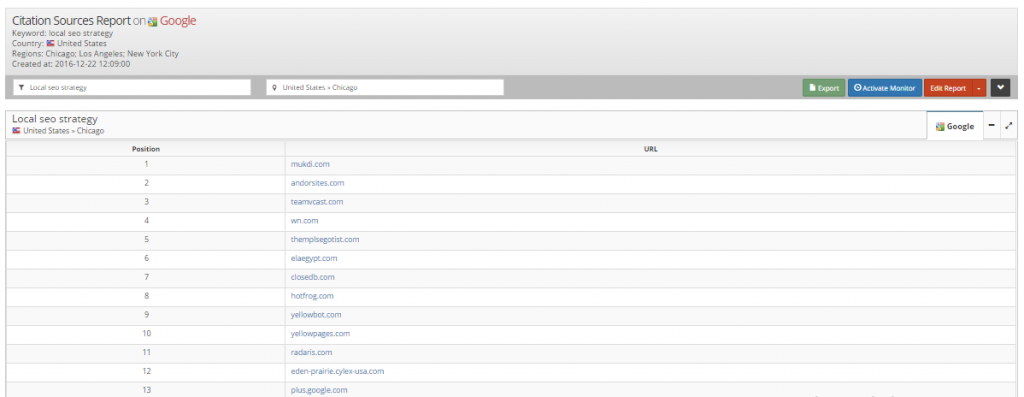This screenshot has height=397, width=1024.
Task: Click the US flag beside Country
Action: tap(50, 44)
